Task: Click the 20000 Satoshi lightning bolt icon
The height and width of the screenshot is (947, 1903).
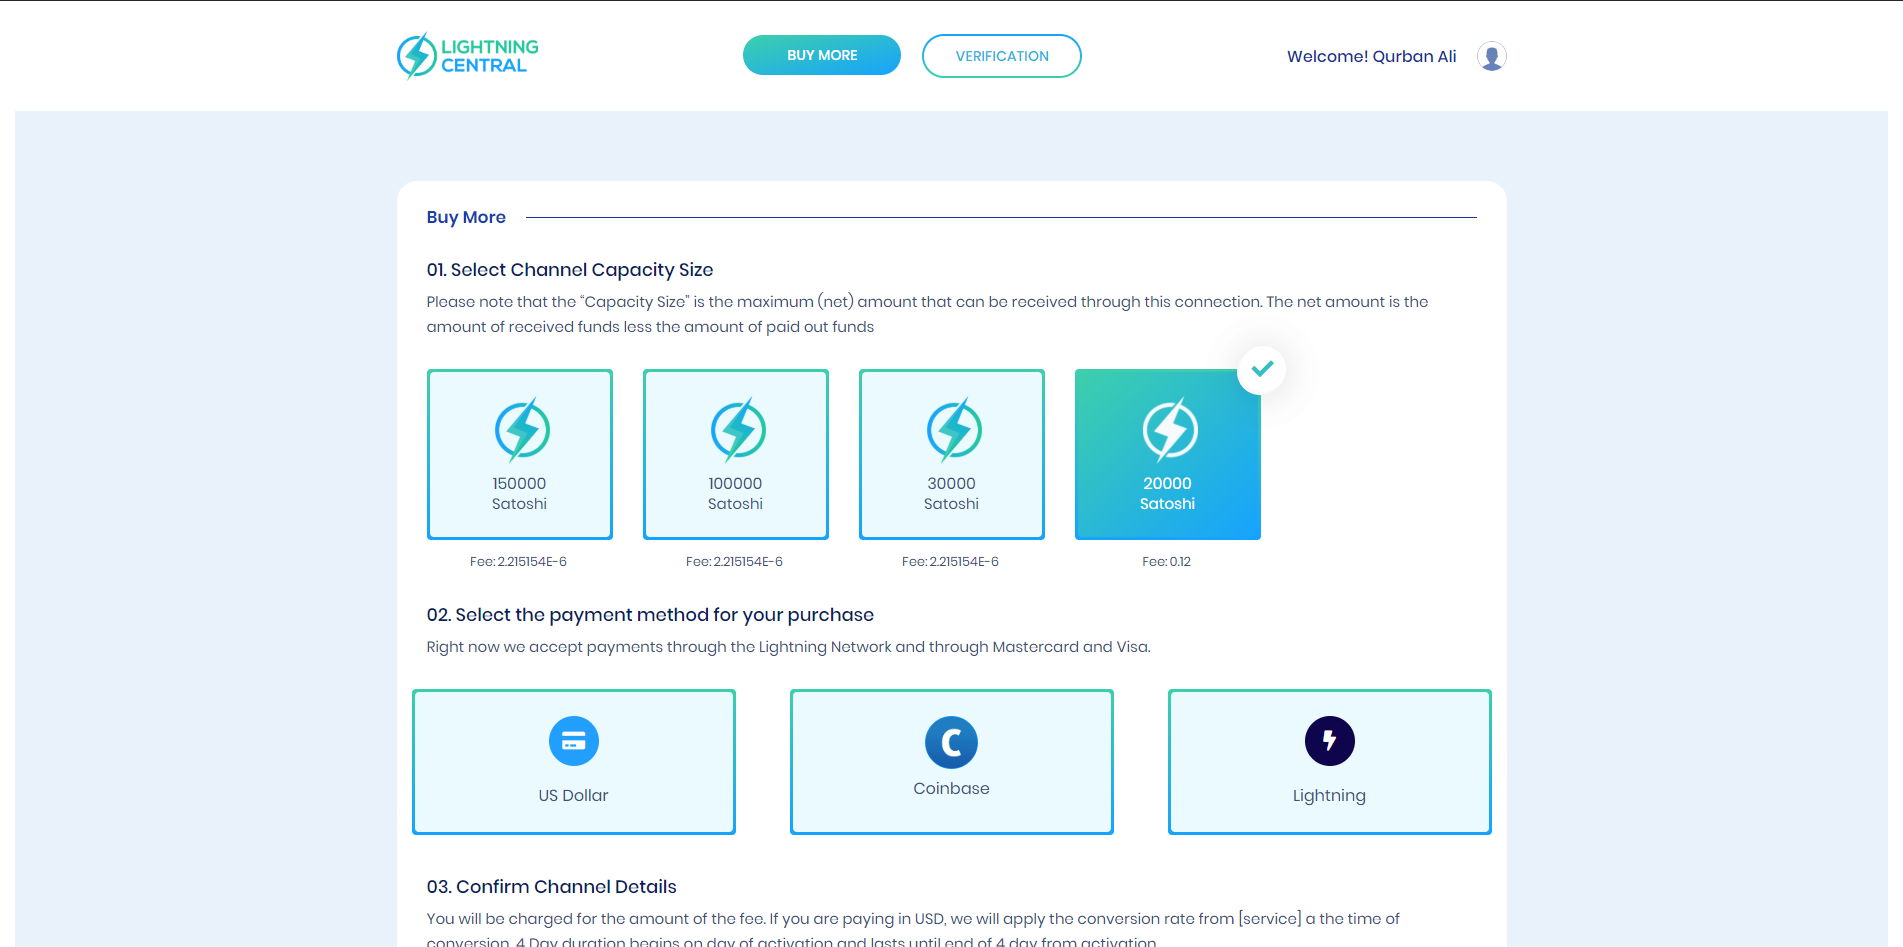Action: [1169, 430]
